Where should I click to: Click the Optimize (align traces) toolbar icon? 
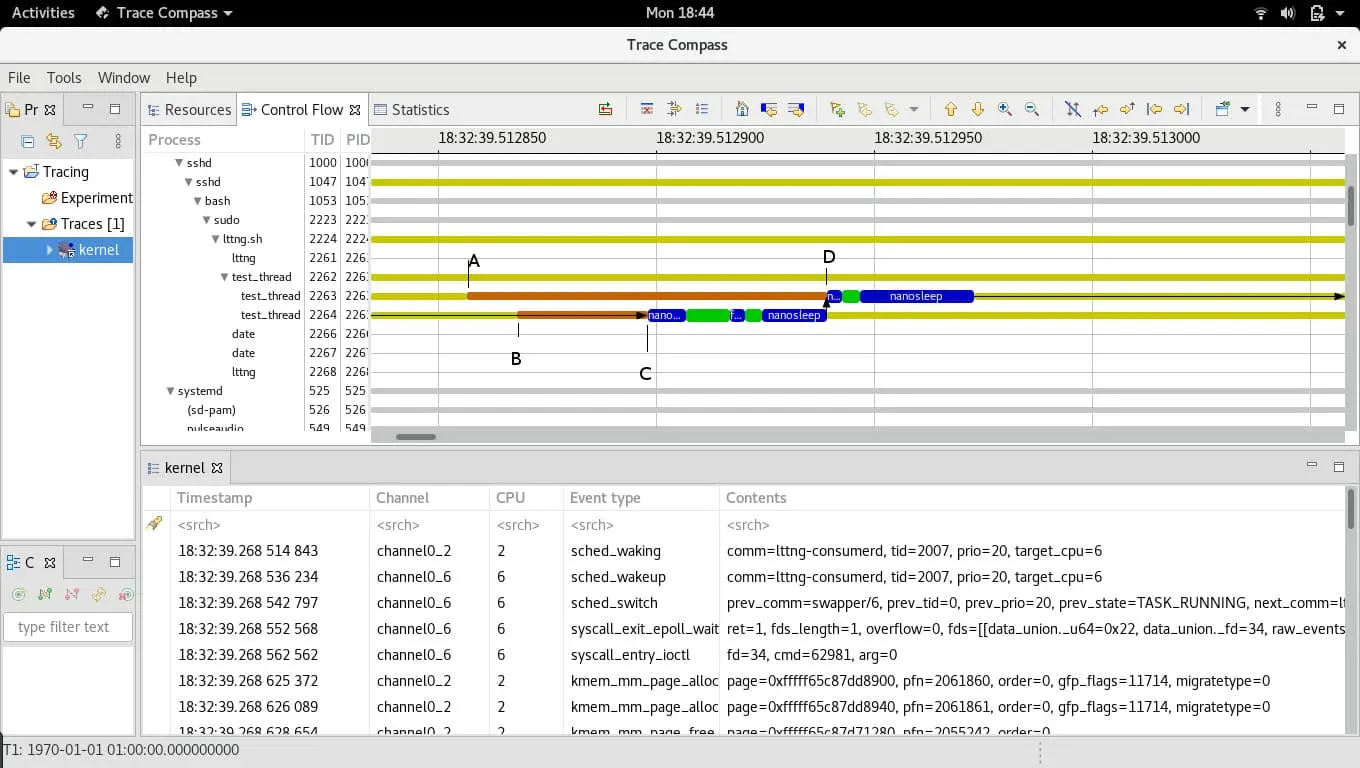tap(605, 109)
